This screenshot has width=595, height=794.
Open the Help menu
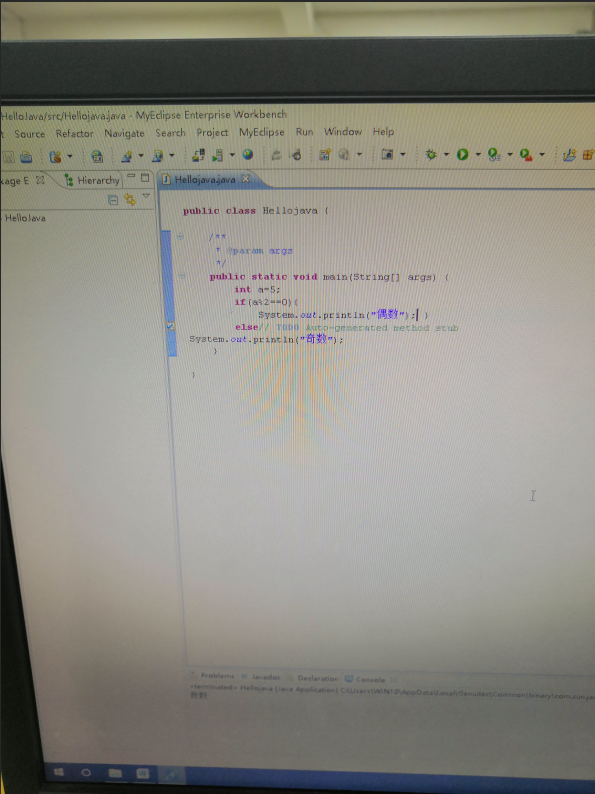pyautogui.click(x=383, y=132)
